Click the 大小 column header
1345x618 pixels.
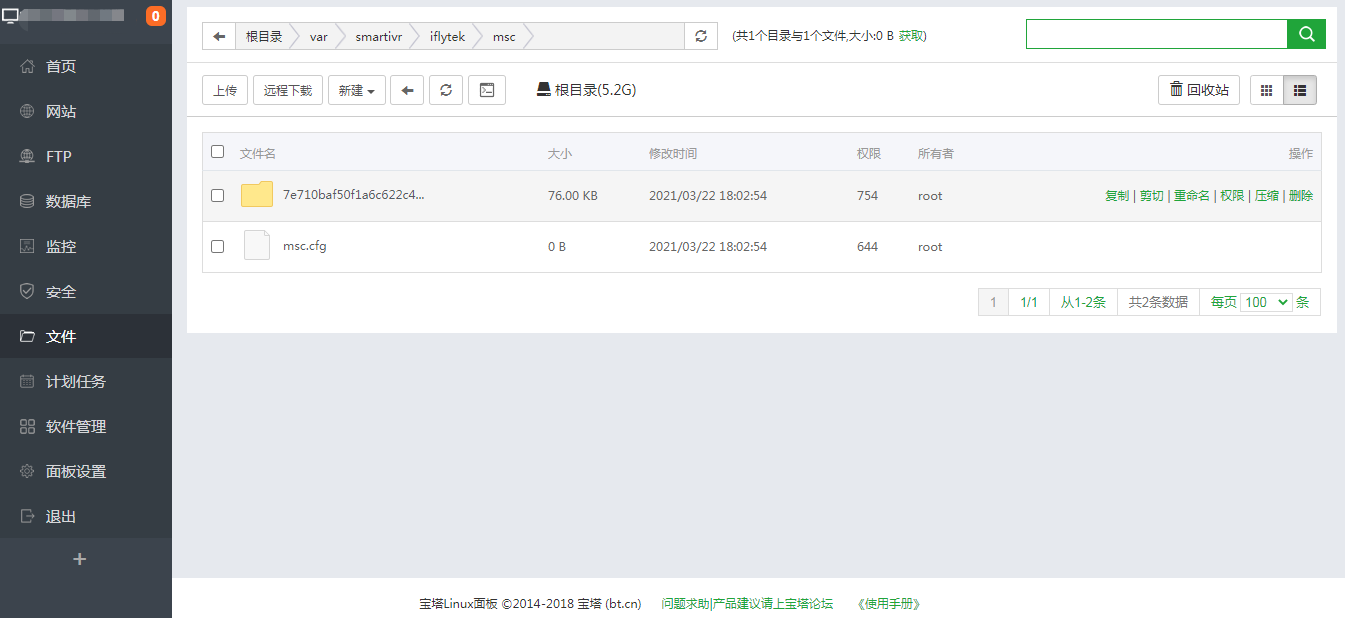point(560,154)
